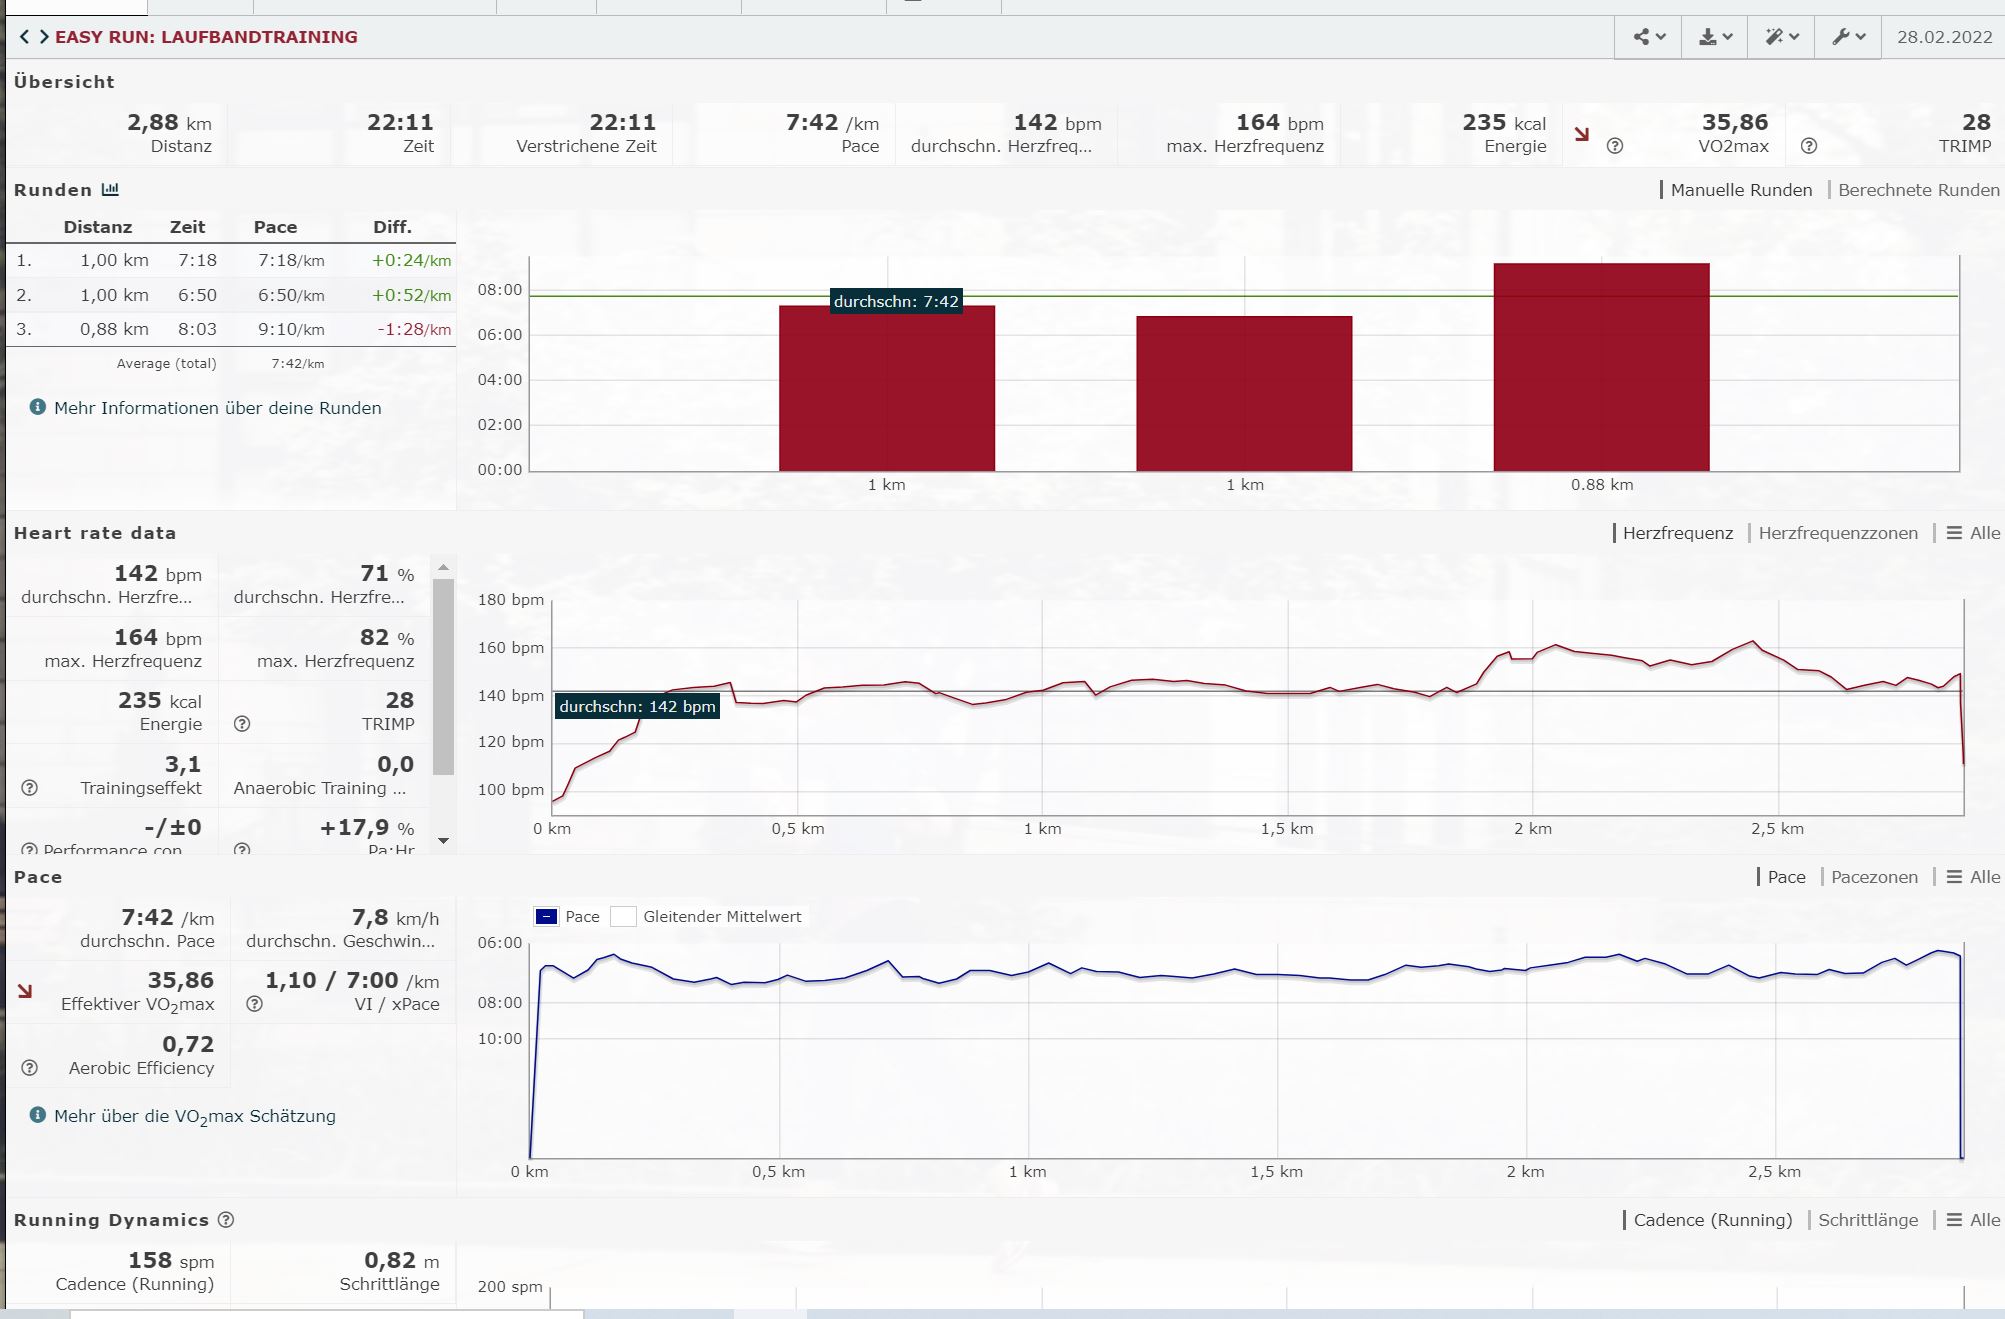The height and width of the screenshot is (1319, 2005).
Task: Switch to Berechnete Runden view
Action: click(1917, 190)
